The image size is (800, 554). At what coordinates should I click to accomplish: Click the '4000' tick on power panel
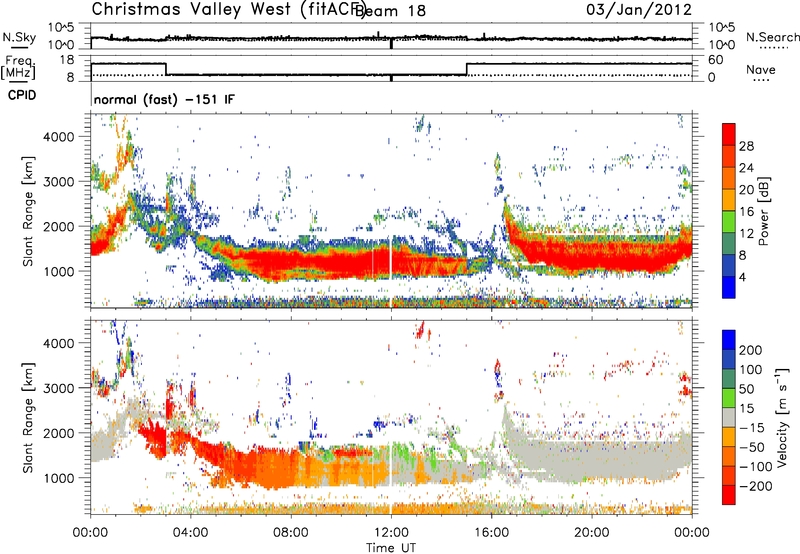click(x=58, y=137)
